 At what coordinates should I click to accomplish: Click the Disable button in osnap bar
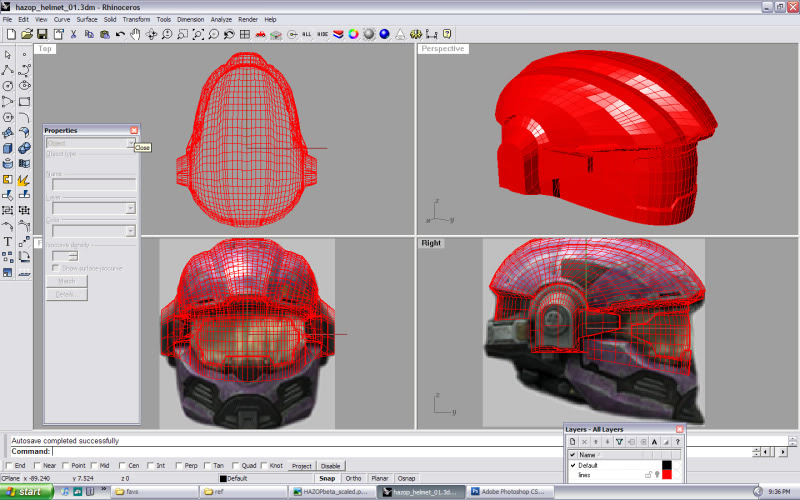pyautogui.click(x=331, y=466)
